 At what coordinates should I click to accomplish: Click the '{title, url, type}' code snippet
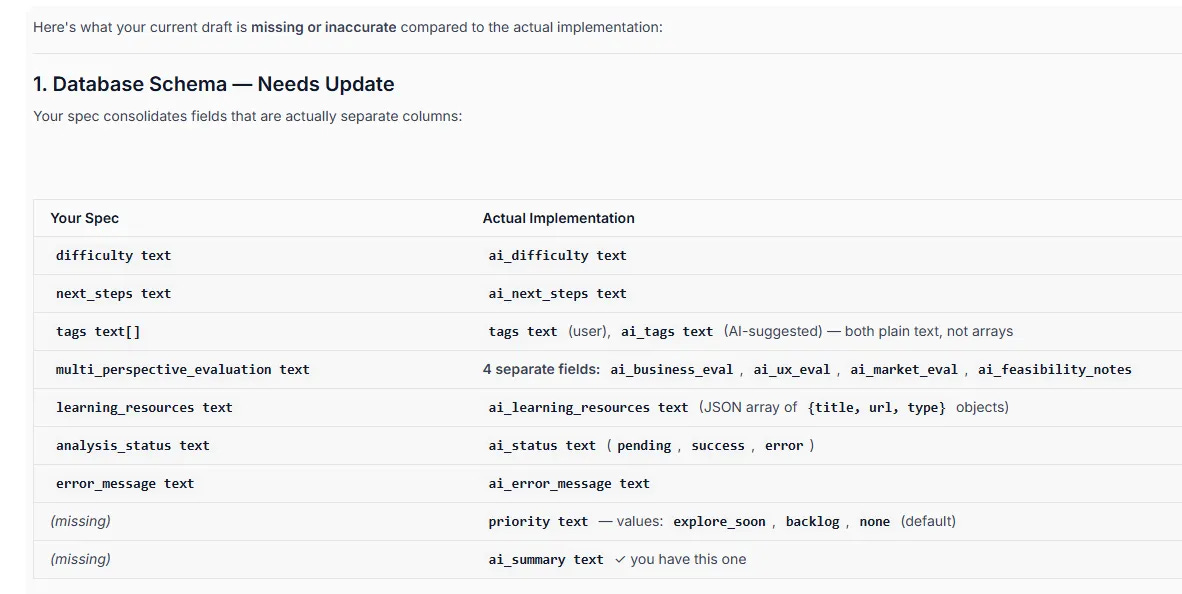(x=876, y=408)
